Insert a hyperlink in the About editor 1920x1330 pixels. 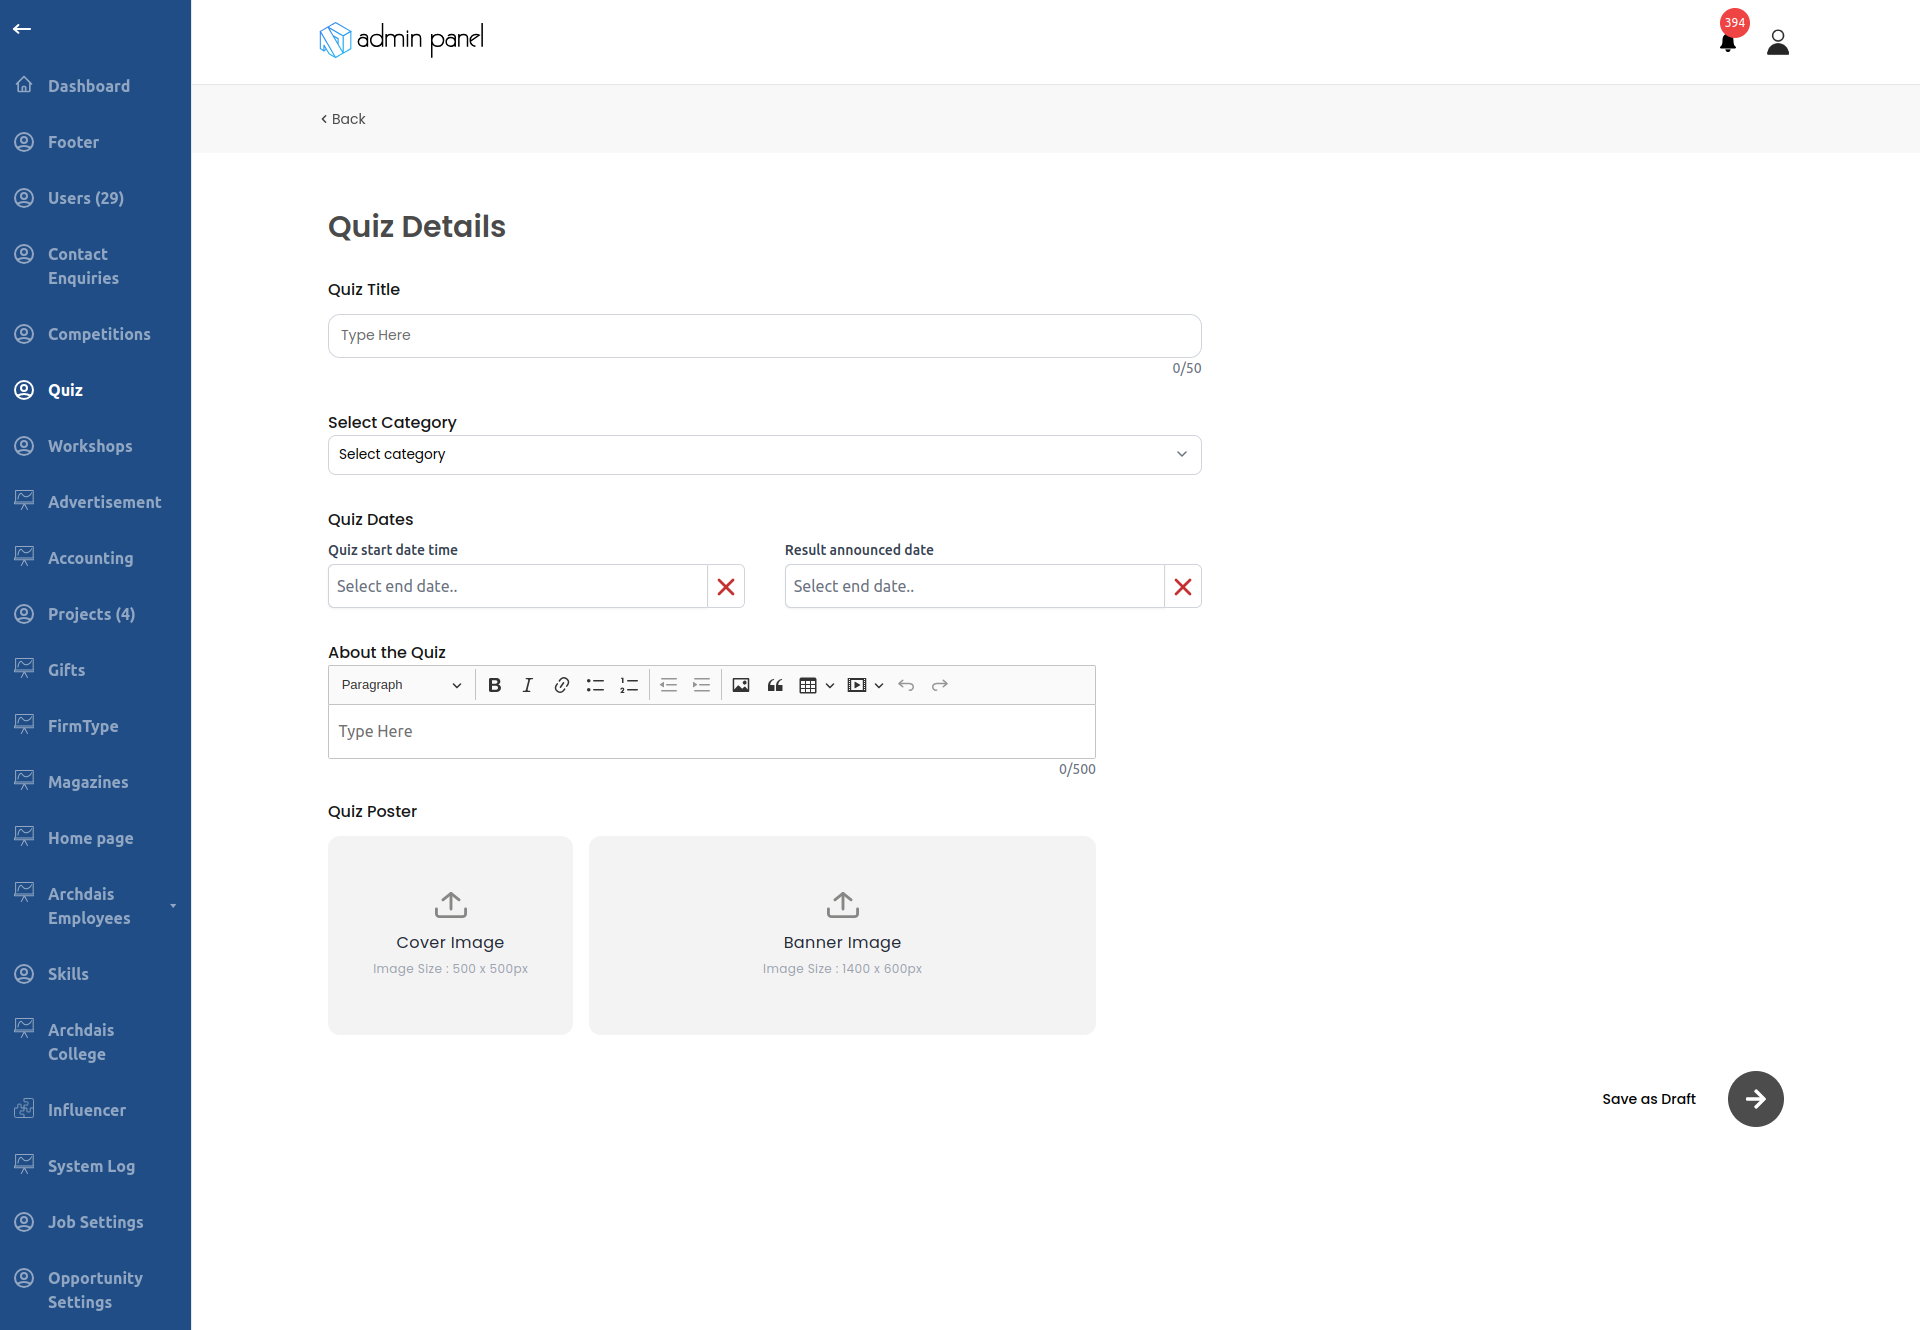tap(561, 685)
